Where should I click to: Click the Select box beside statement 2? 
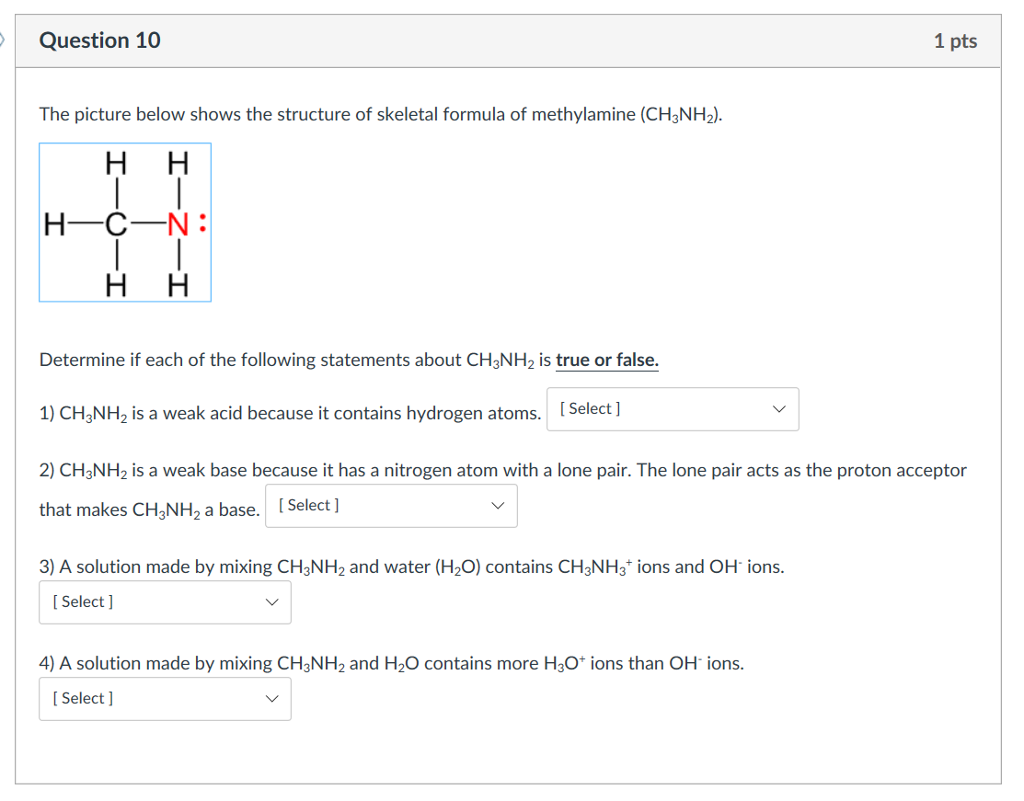(390, 505)
